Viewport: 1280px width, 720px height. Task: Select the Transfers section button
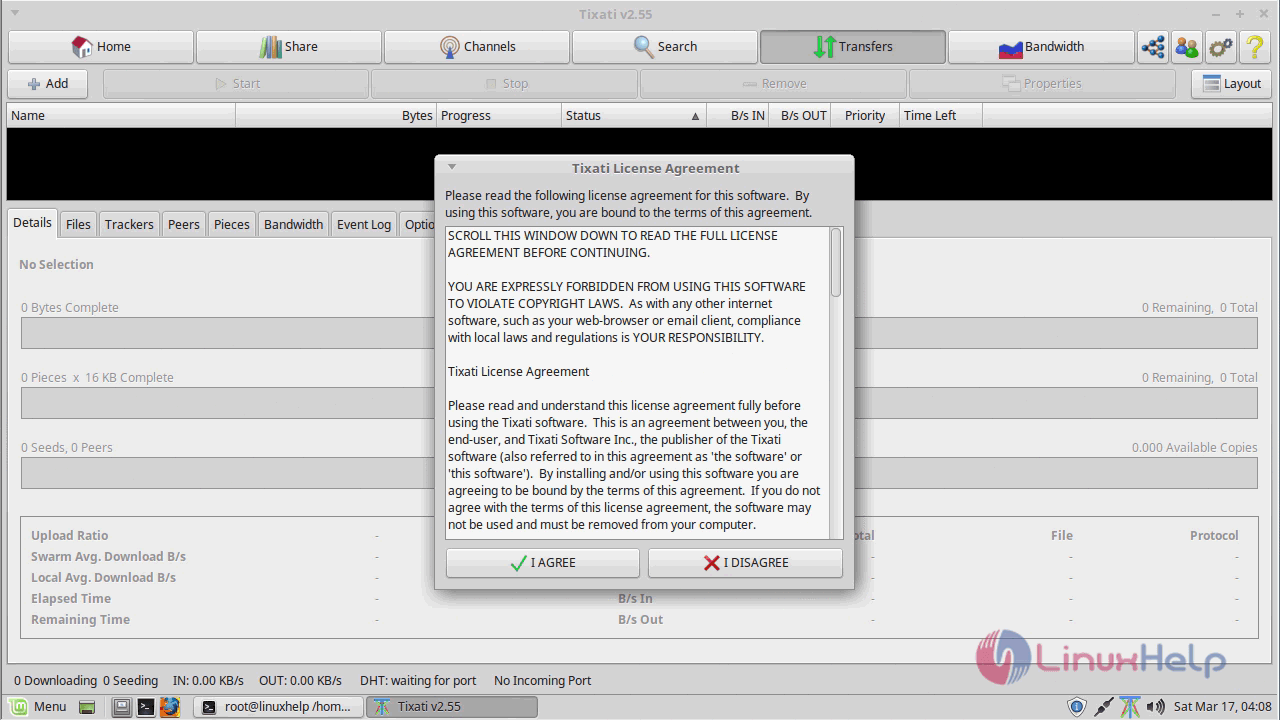pos(853,47)
